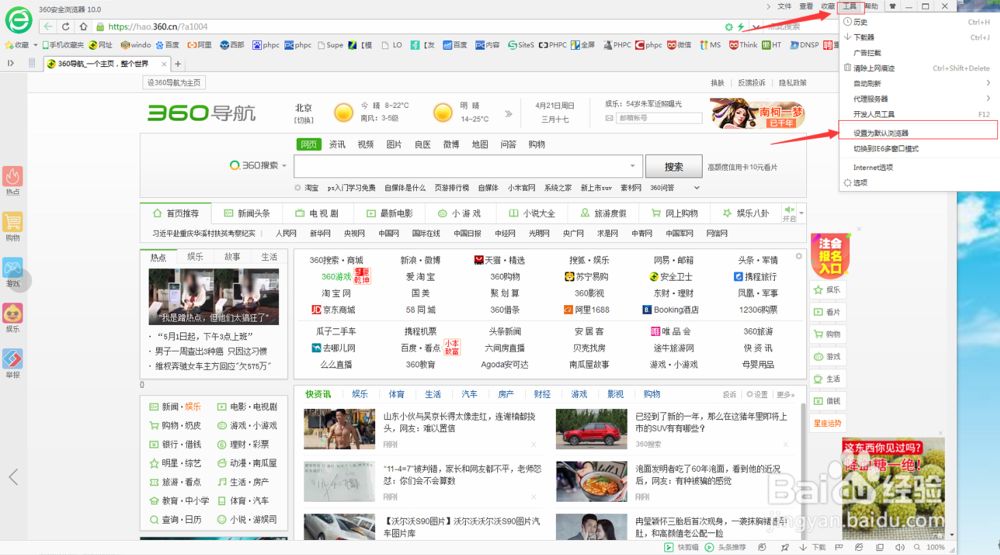
Task: Choose 下载器 in the tools menu
Action: (x=919, y=37)
